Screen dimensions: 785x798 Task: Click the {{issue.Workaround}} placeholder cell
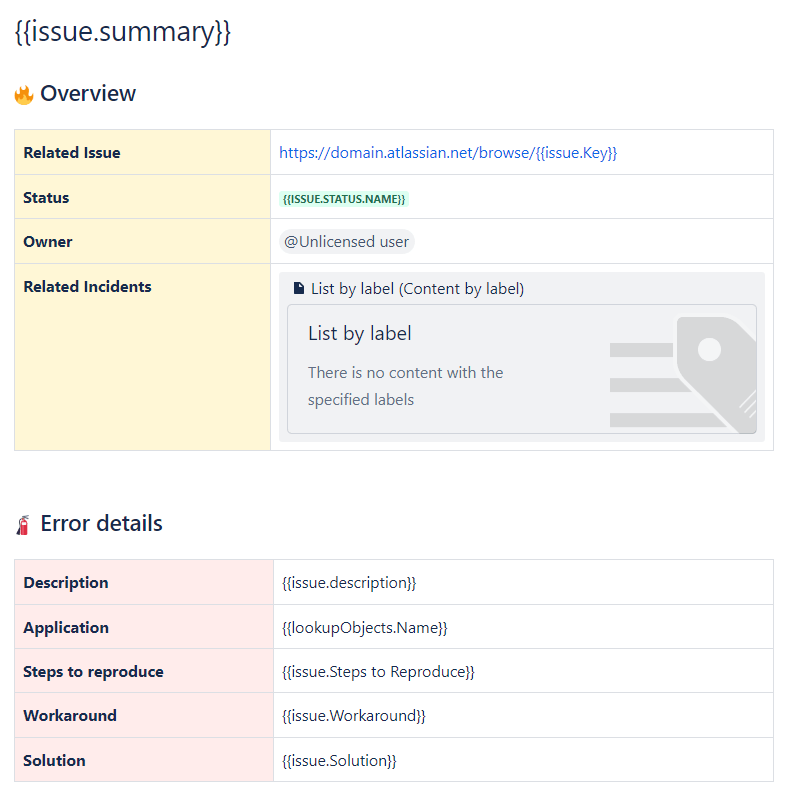[354, 716]
